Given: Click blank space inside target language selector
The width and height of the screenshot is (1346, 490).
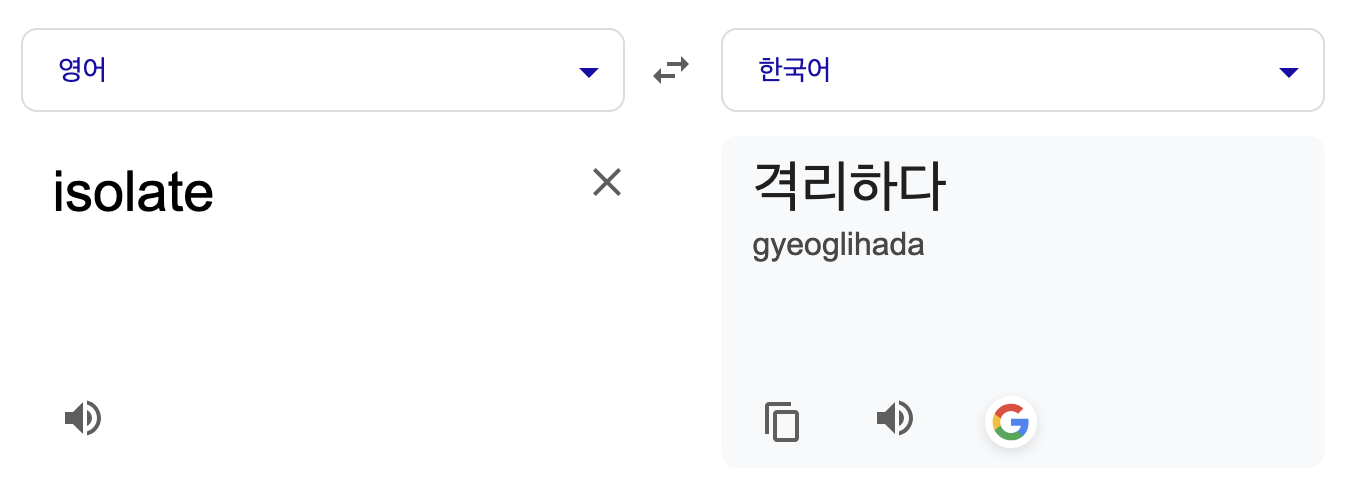Looking at the screenshot, I should (x=1050, y=70).
